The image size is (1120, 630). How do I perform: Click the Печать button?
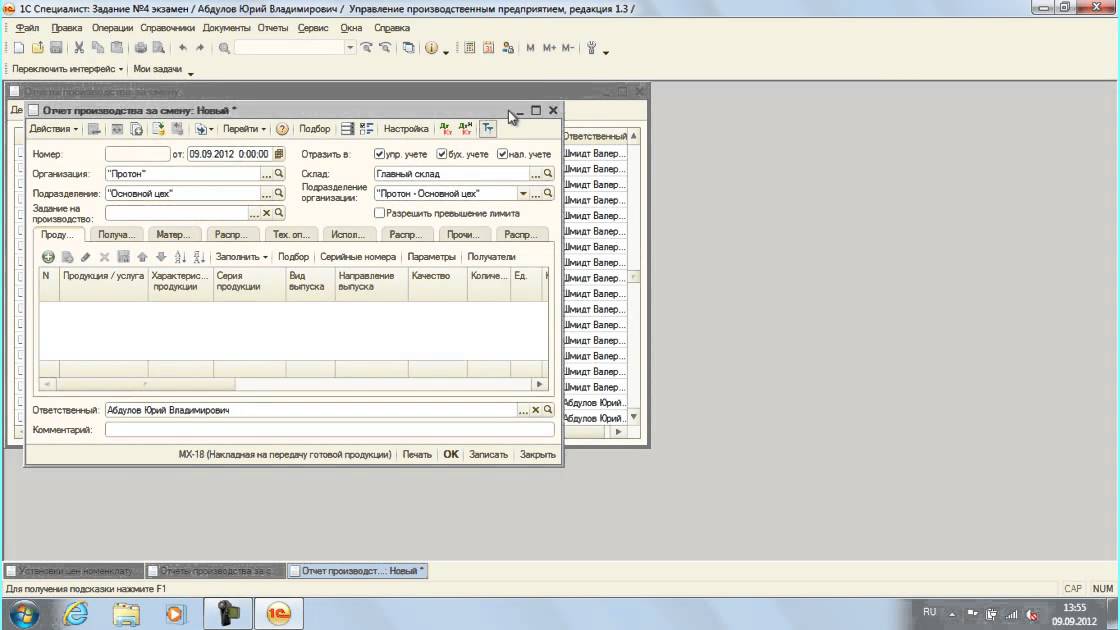(x=416, y=454)
